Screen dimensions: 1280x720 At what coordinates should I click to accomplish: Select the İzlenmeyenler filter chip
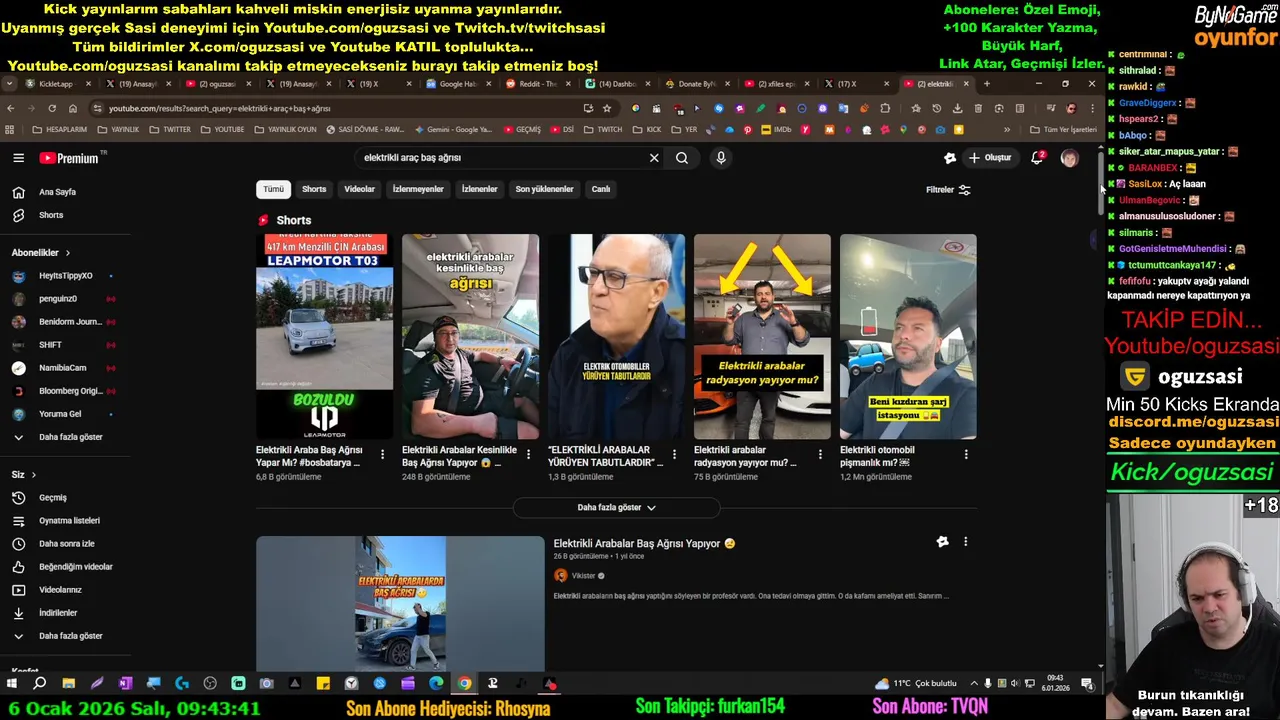click(x=418, y=189)
